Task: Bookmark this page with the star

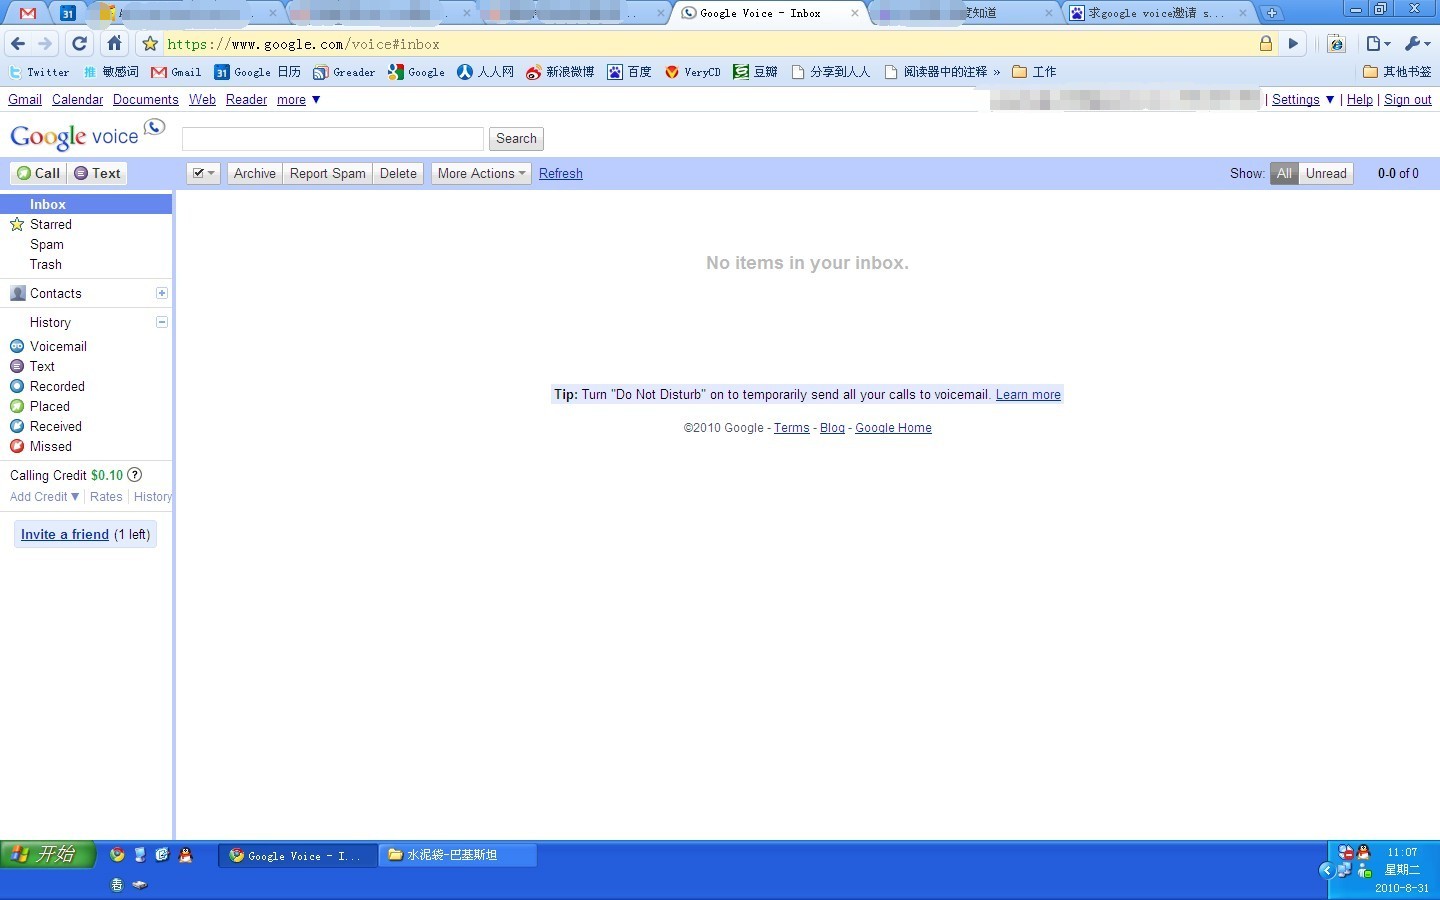Action: click(150, 44)
